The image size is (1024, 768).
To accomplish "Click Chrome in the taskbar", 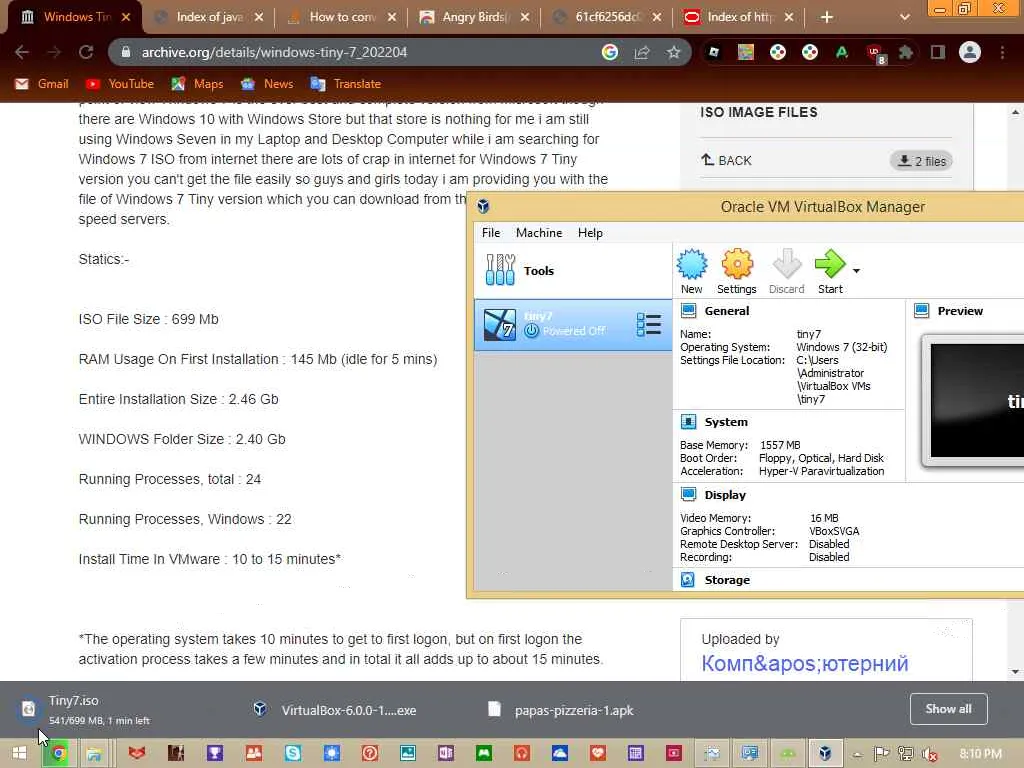I will tap(59, 754).
